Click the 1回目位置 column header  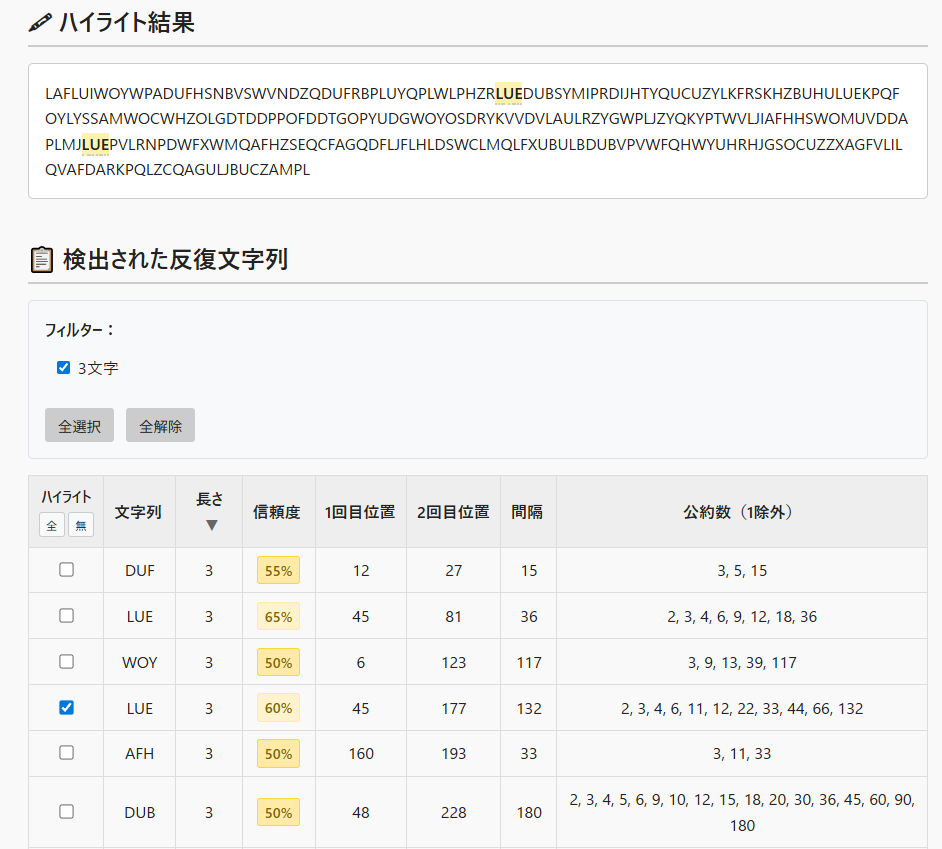pyautogui.click(x=360, y=512)
